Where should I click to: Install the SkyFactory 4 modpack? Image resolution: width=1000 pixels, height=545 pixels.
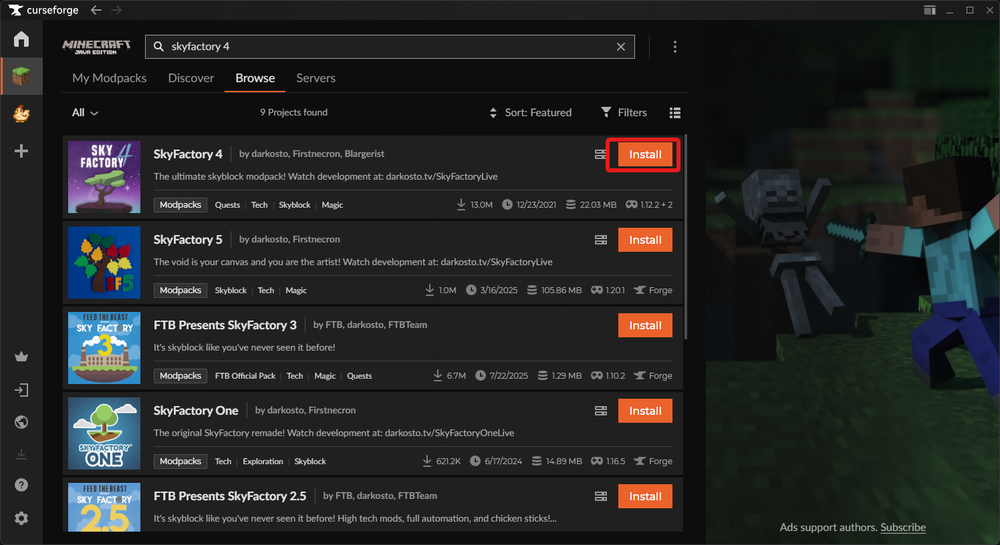point(645,155)
